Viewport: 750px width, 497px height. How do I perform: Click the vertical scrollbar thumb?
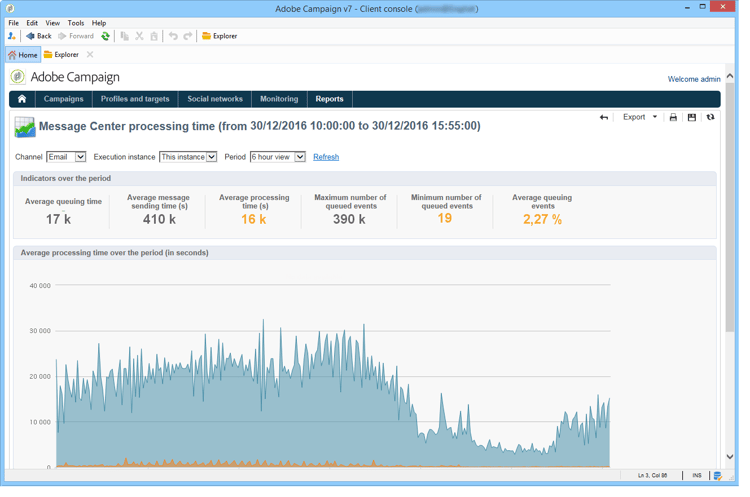(x=730, y=207)
